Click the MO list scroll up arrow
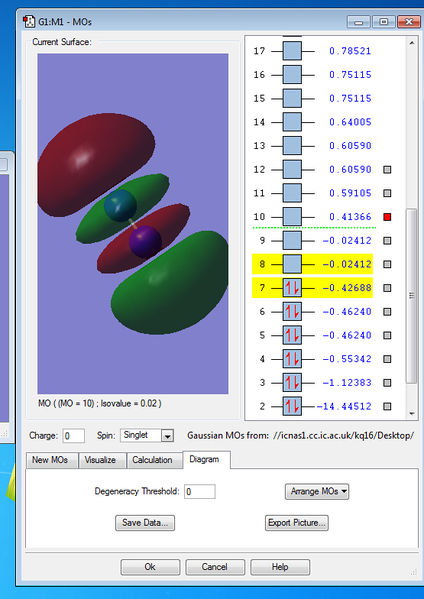The height and width of the screenshot is (599, 424). pos(411,43)
